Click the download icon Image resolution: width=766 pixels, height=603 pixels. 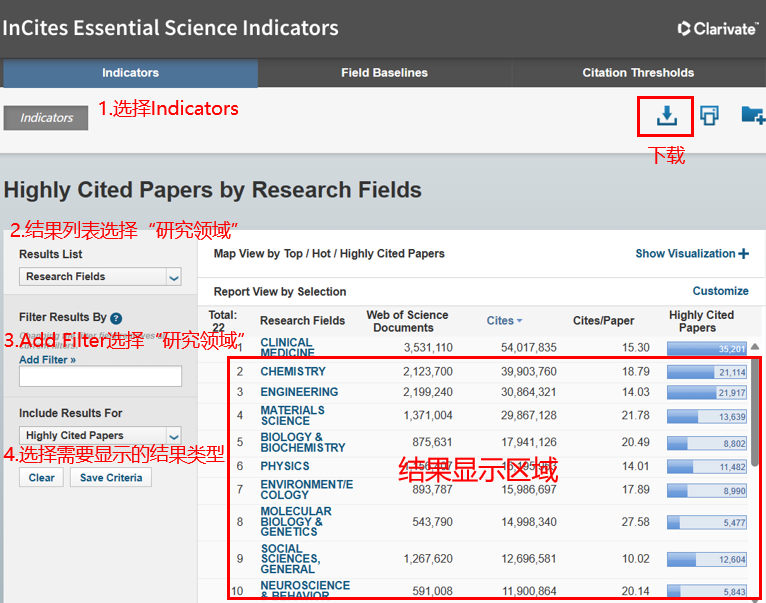click(x=666, y=116)
